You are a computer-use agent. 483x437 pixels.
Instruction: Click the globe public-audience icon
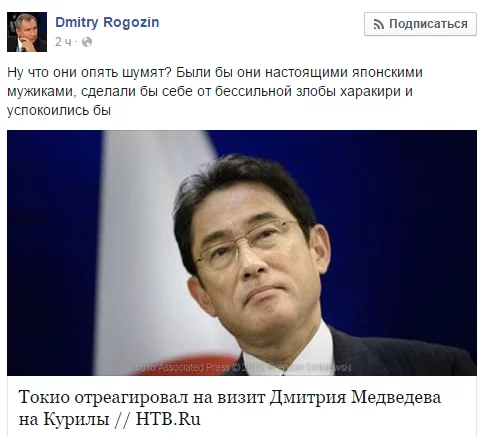87,42
